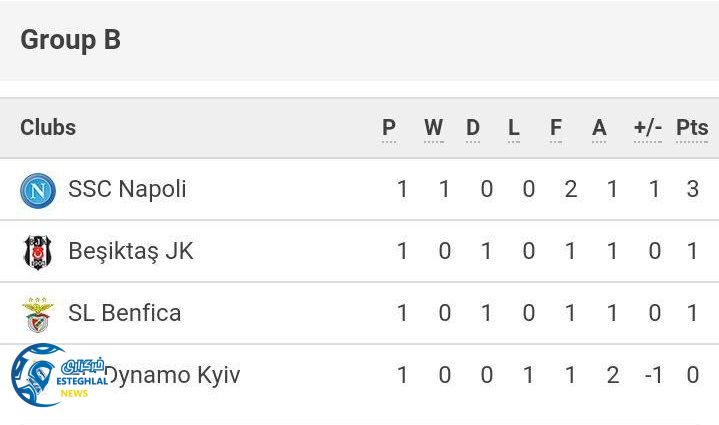Open the Beşiktaş JK club link
The height and width of the screenshot is (425, 719).
tap(131, 251)
